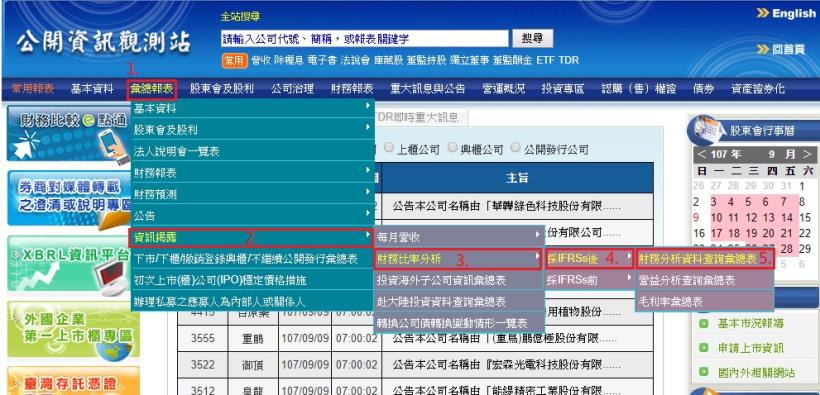This screenshot has height=395, width=820.
Task: Choose 下市/下櫃/撤銷登錄興櫃 彙總表 menu entry
Action: click(253, 258)
